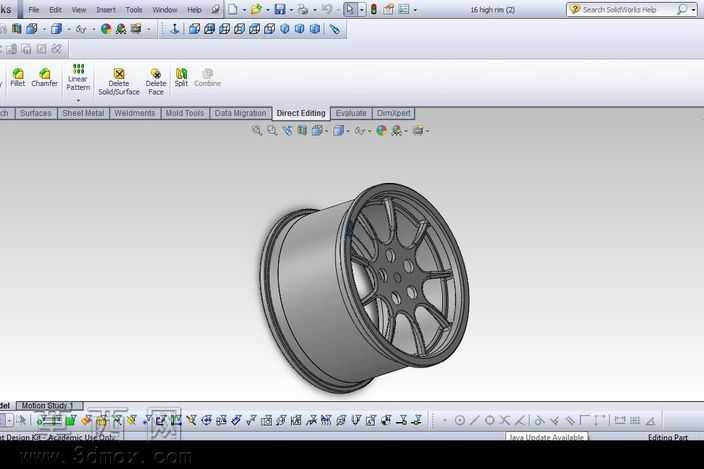Click the line sketch tool in bottom toolbar

click(475, 421)
